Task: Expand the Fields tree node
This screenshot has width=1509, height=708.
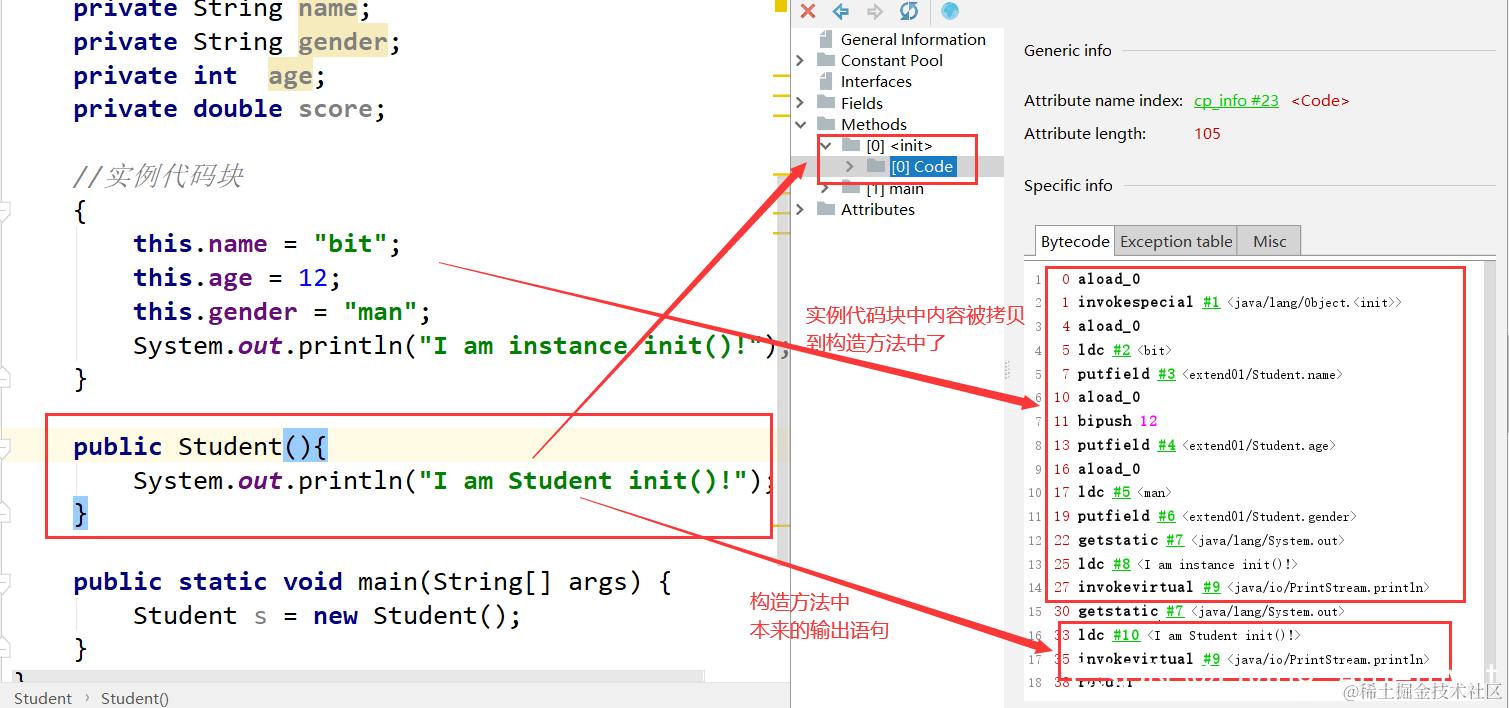Action: 800,102
